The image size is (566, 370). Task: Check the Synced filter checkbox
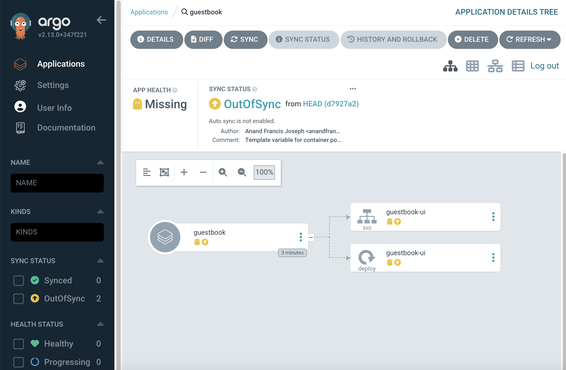[x=18, y=280]
